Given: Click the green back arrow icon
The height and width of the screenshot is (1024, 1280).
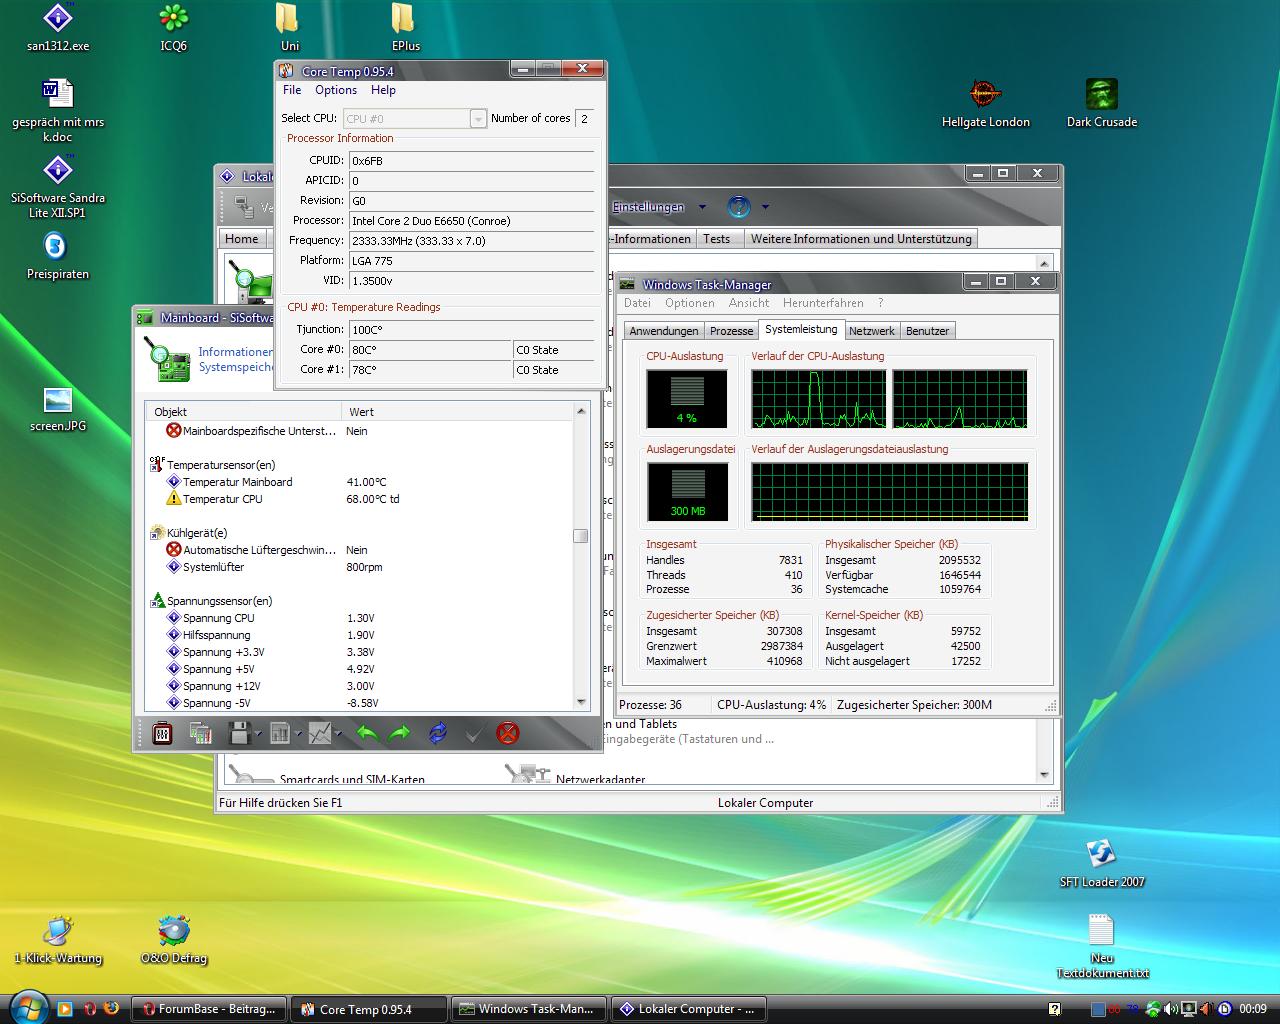Looking at the screenshot, I should click(x=367, y=734).
